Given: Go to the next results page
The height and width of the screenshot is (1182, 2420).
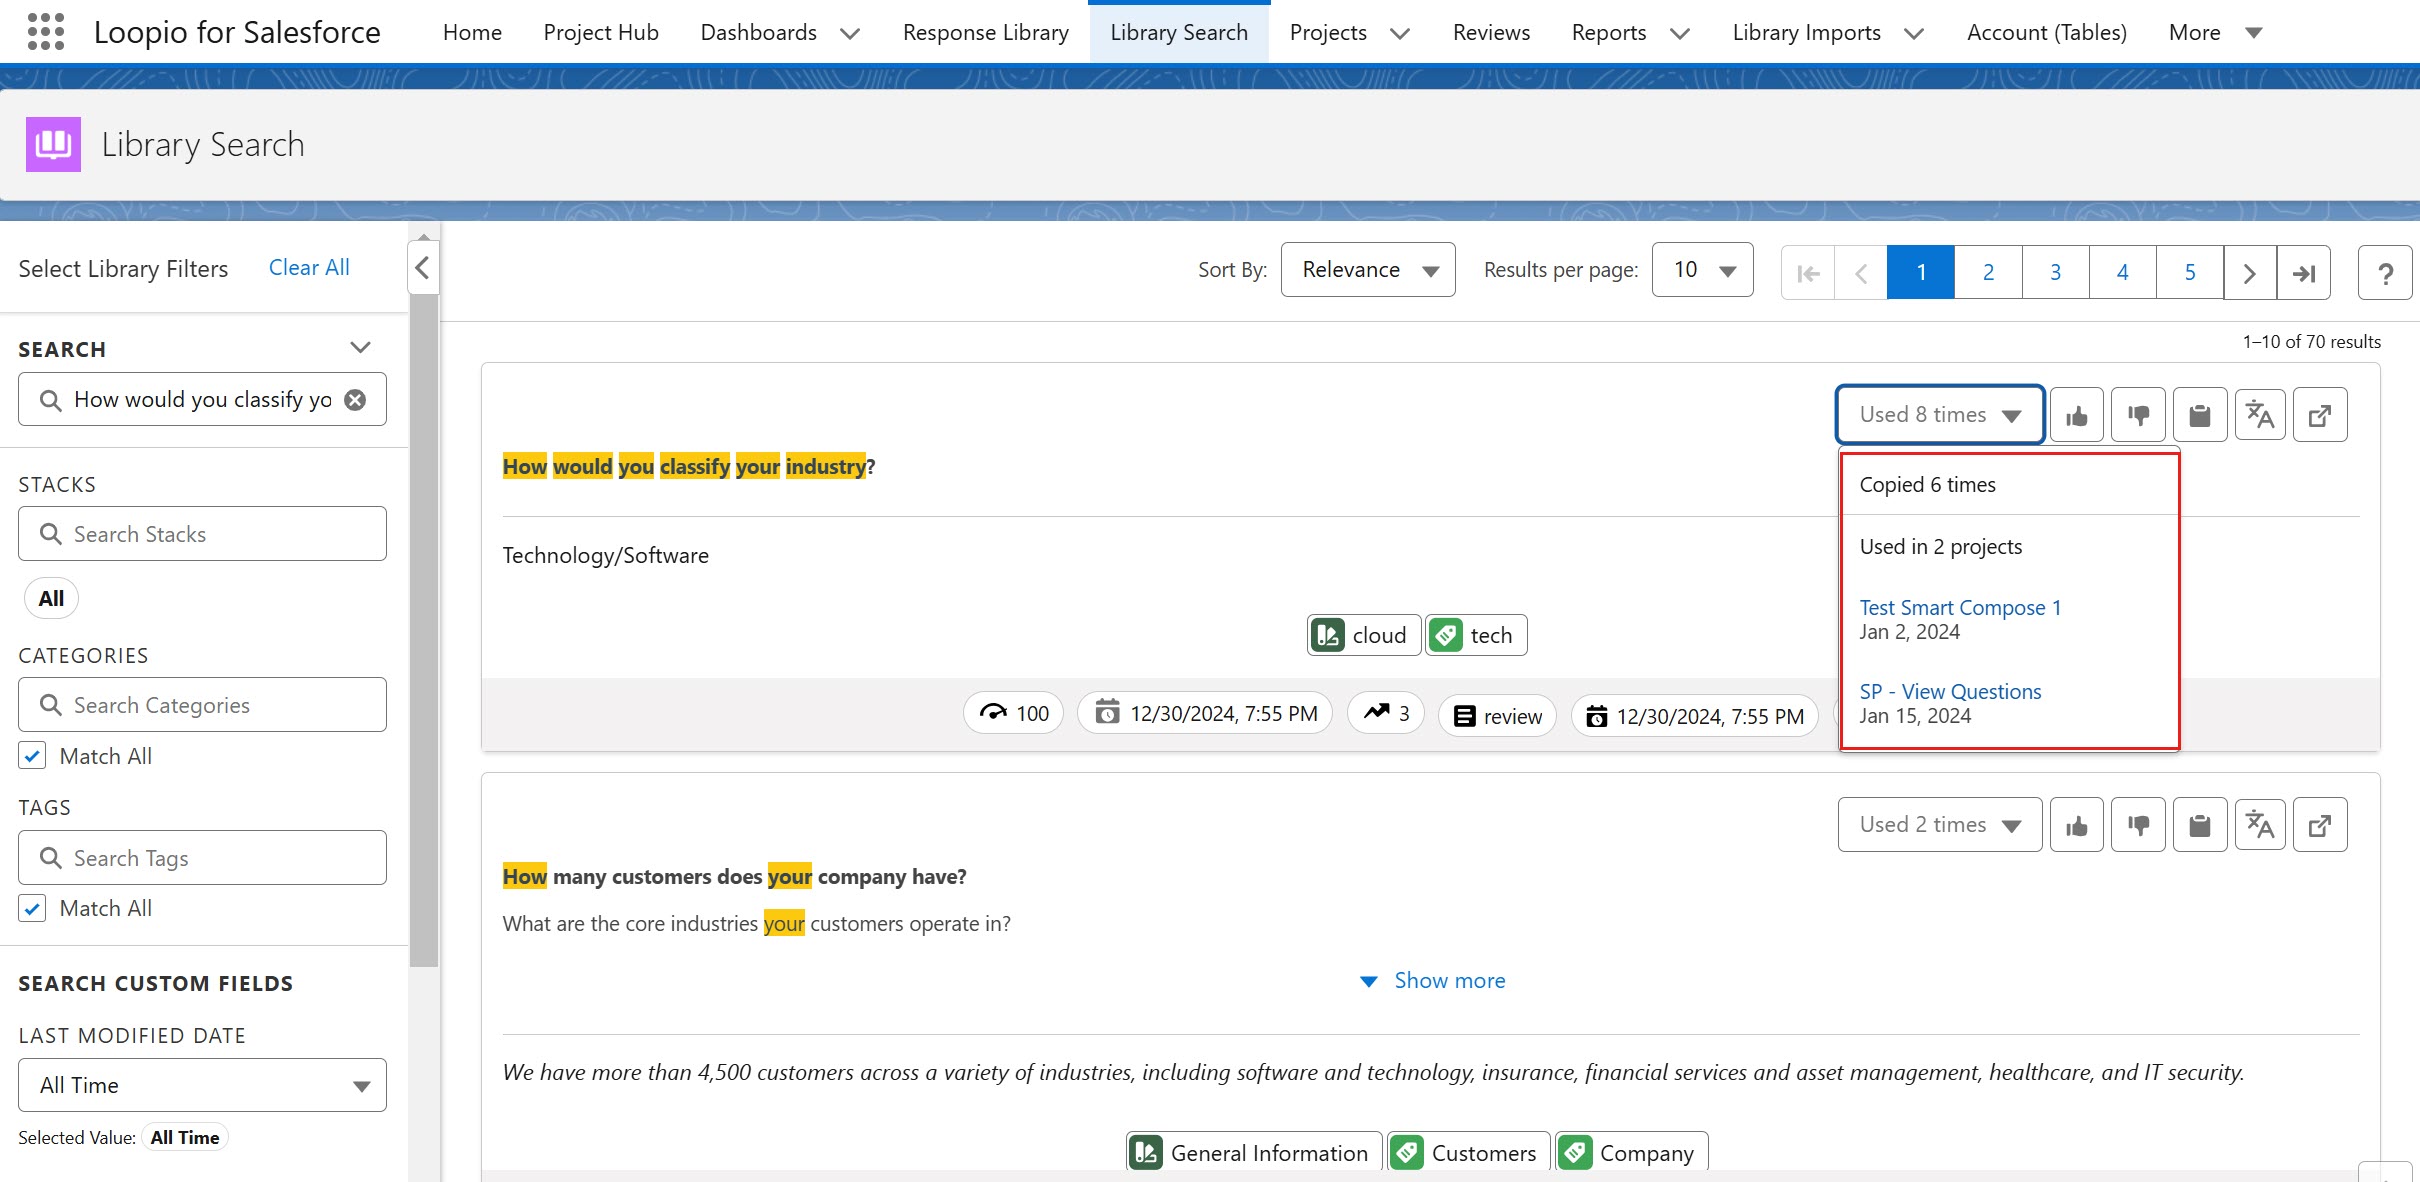Looking at the screenshot, I should 2250,272.
